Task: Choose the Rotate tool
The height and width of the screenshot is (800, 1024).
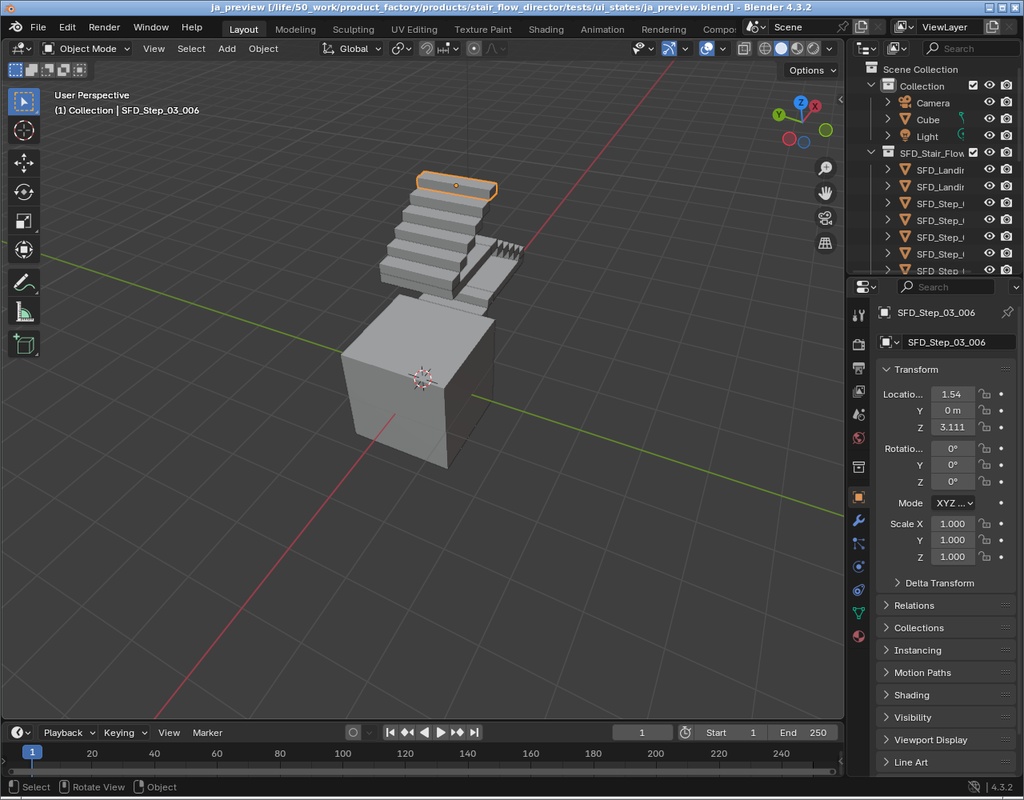Action: tap(24, 192)
